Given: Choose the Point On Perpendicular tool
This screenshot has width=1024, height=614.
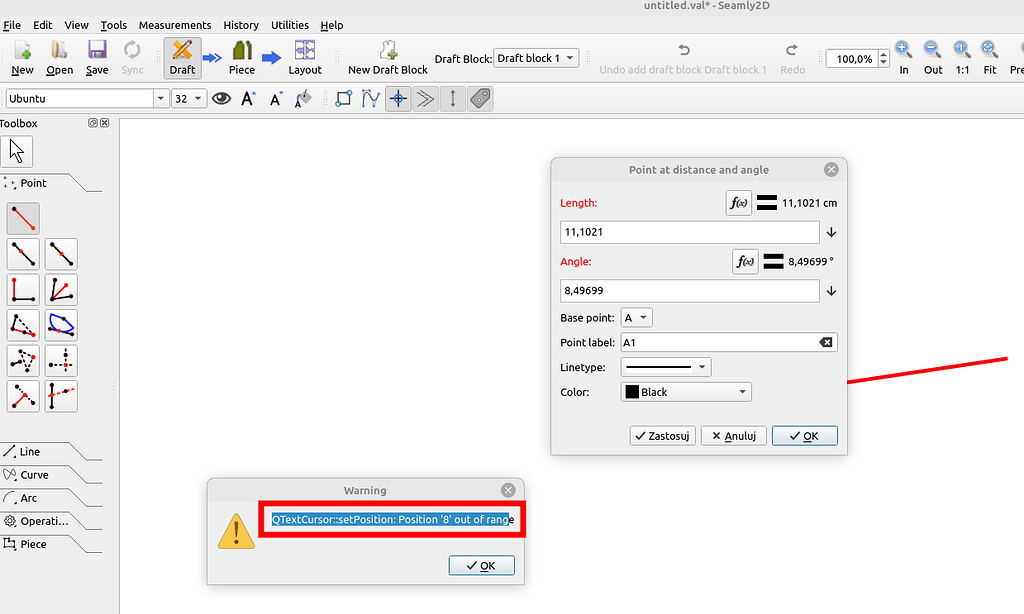Looking at the screenshot, I should coord(22,289).
